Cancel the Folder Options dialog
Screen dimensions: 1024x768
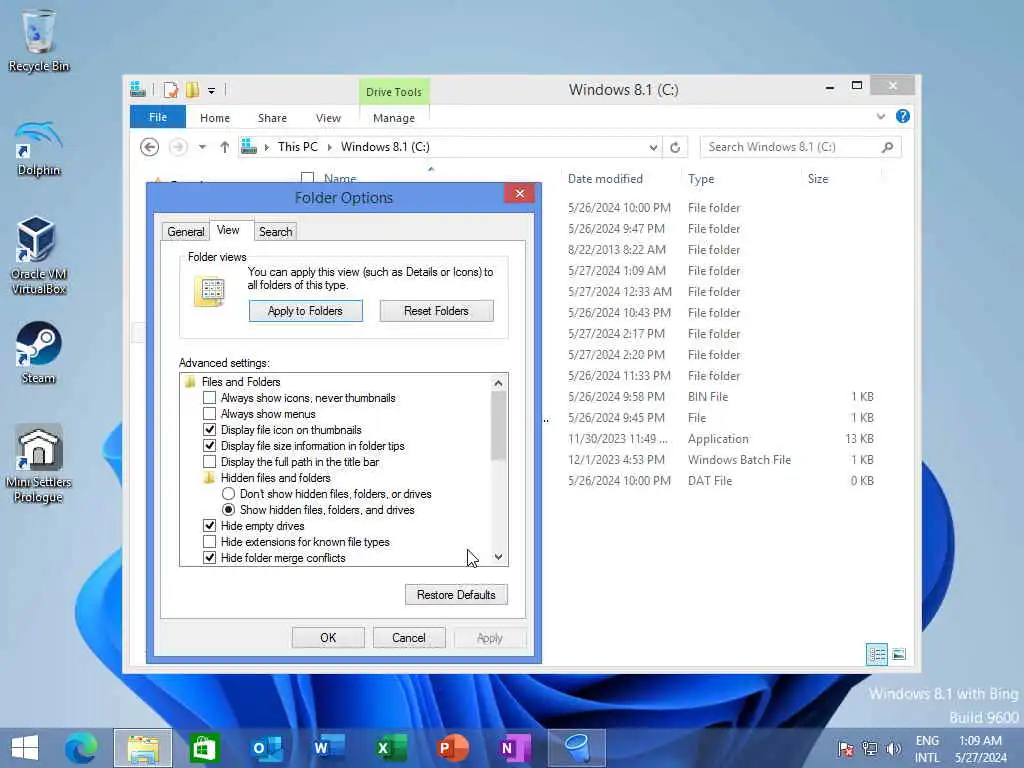pyautogui.click(x=409, y=638)
